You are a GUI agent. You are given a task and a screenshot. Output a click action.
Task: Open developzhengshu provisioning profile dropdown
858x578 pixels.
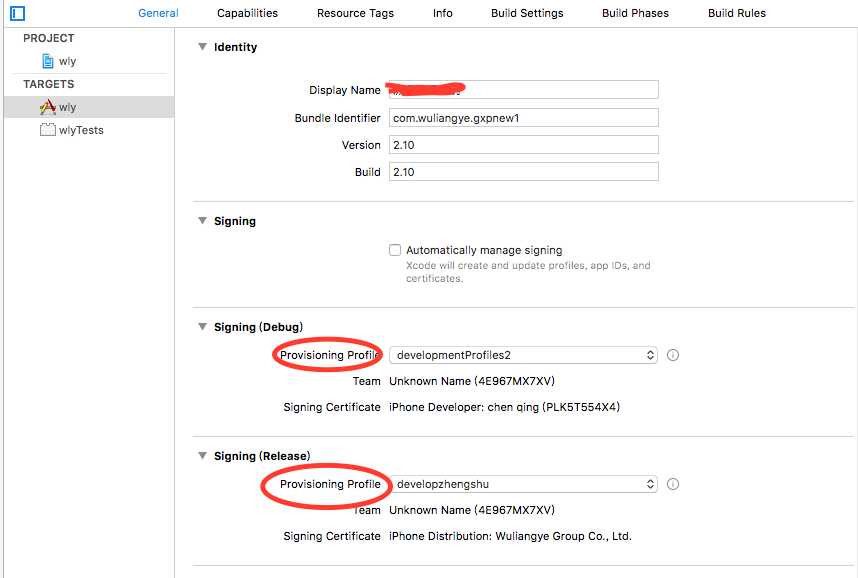523,484
